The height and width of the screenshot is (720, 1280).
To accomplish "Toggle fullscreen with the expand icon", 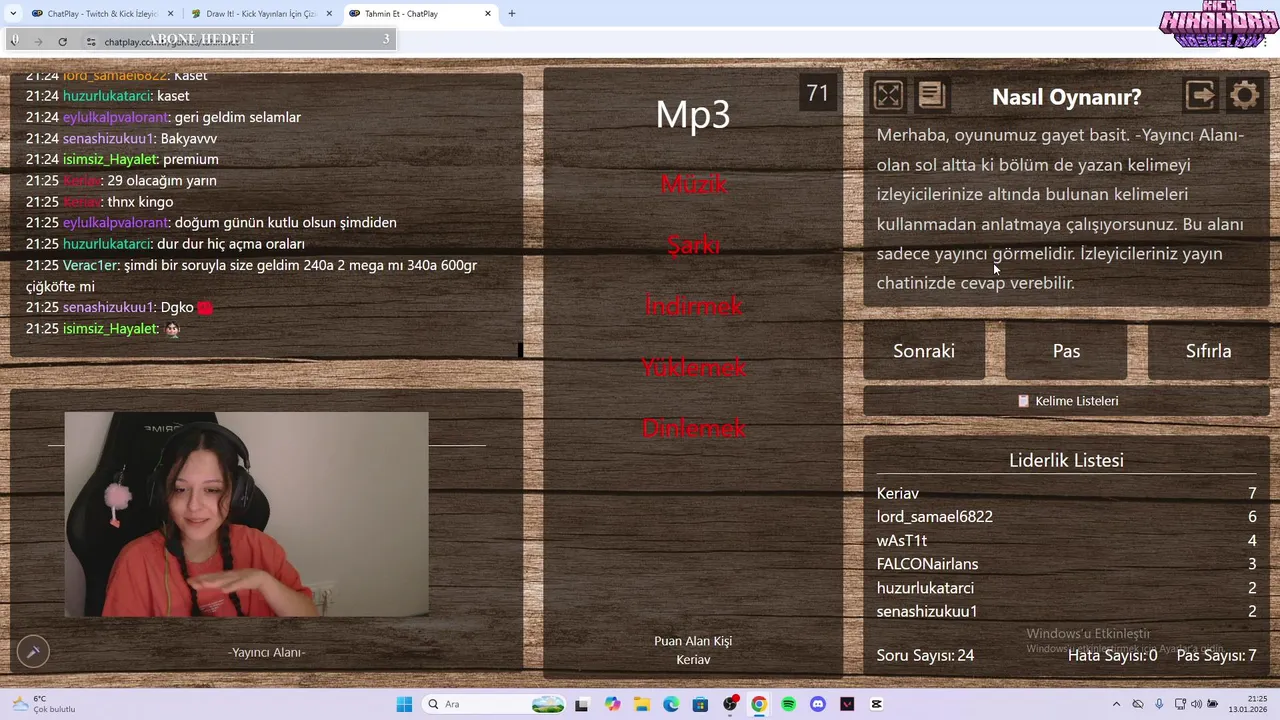I will [888, 95].
